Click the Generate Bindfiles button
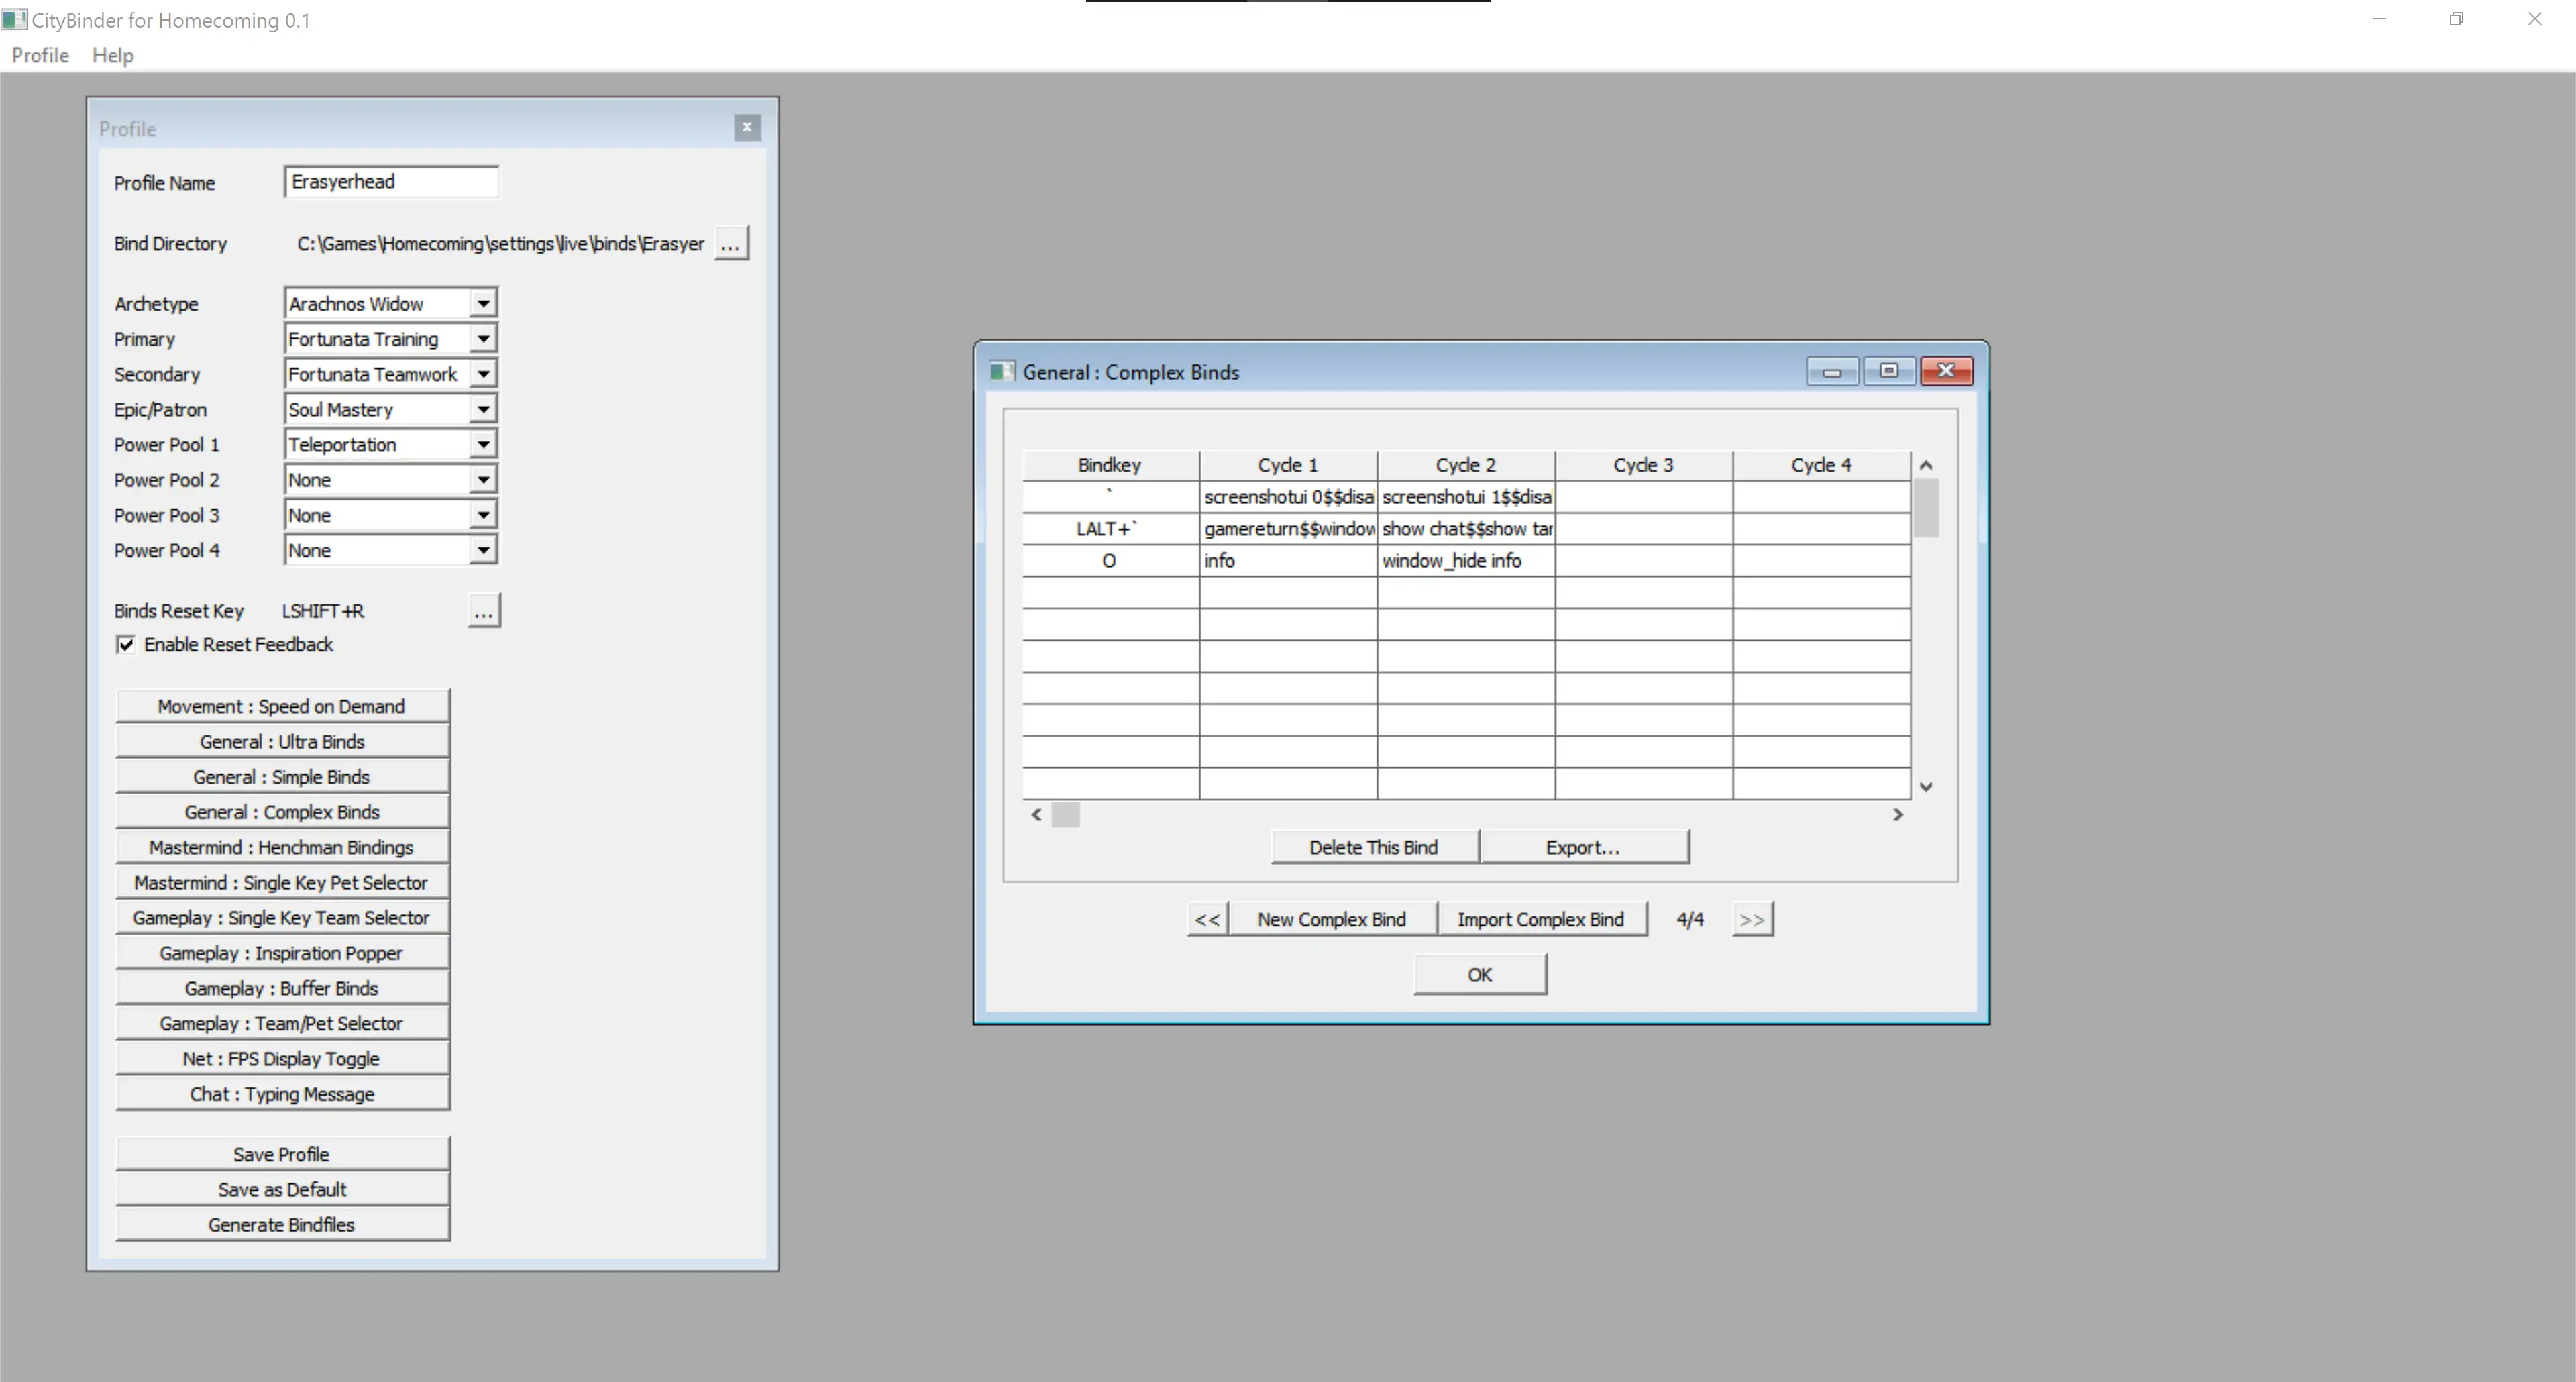 (281, 1224)
